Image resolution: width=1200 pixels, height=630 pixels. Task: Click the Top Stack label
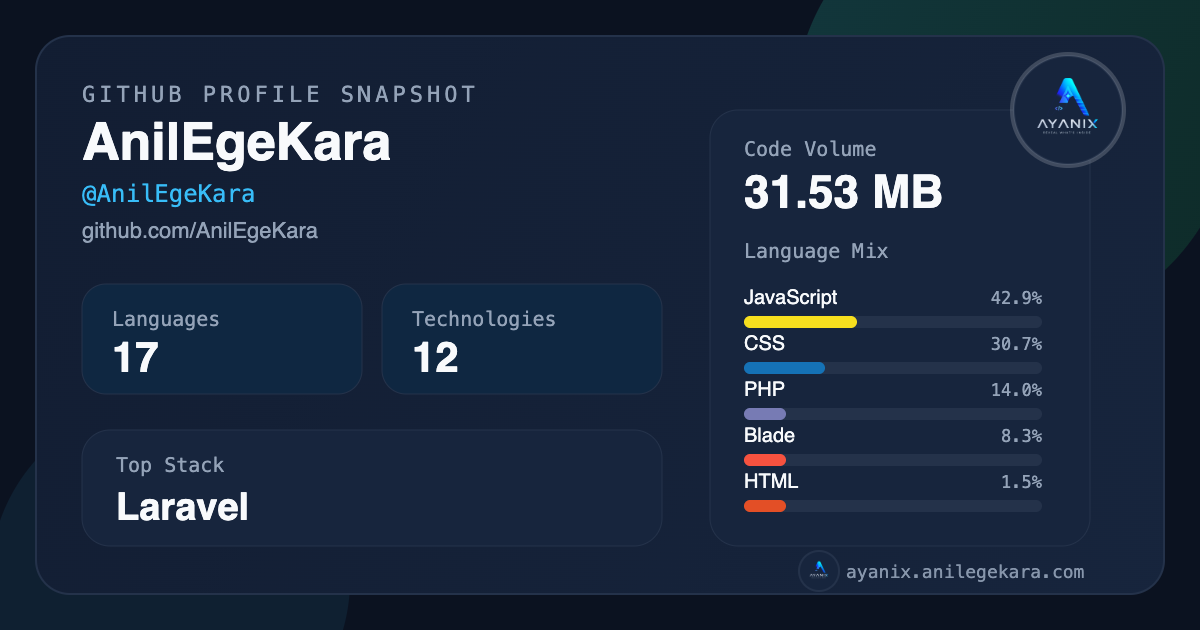pyautogui.click(x=170, y=465)
